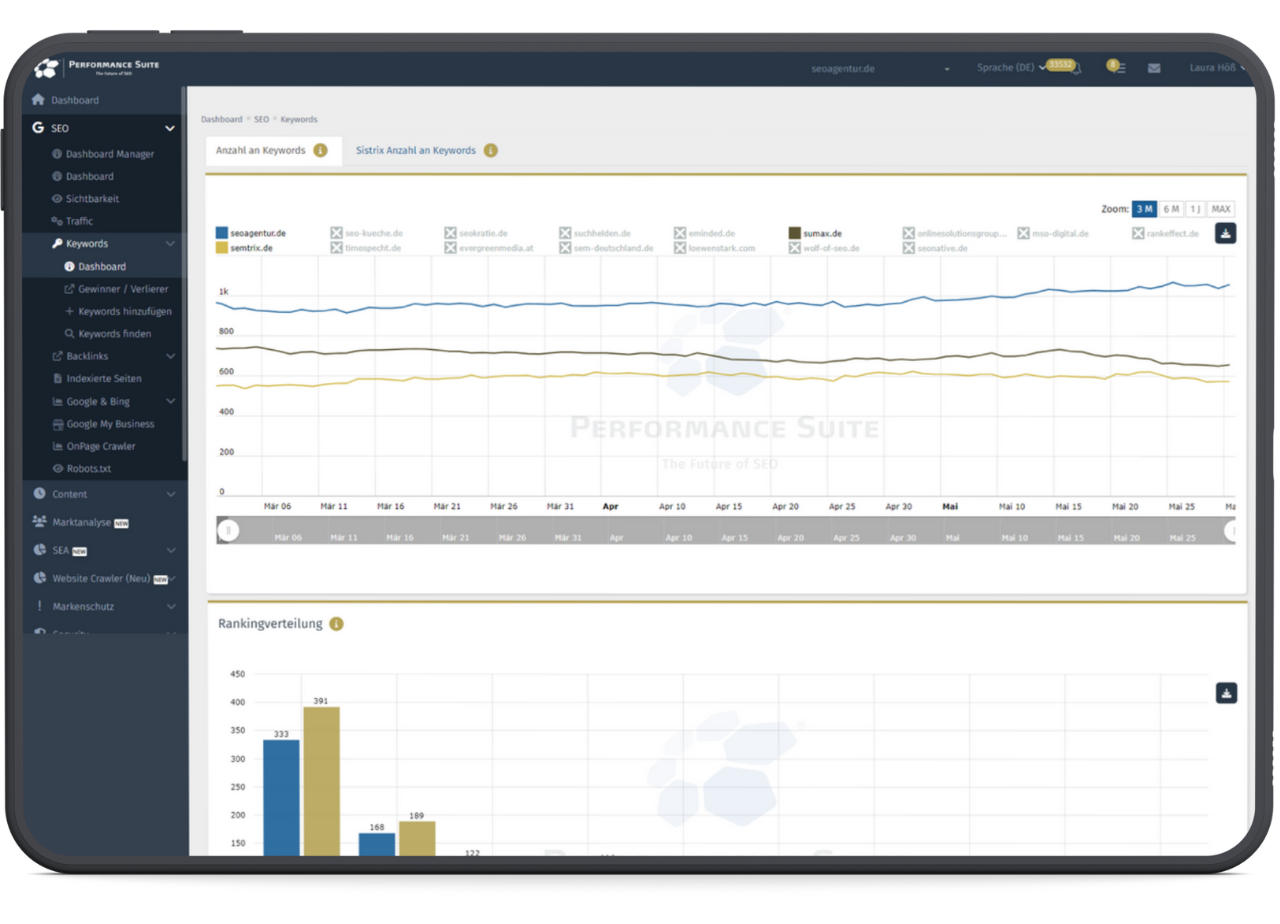Click the gray range navigator bar at Apr 15

(x=735, y=531)
